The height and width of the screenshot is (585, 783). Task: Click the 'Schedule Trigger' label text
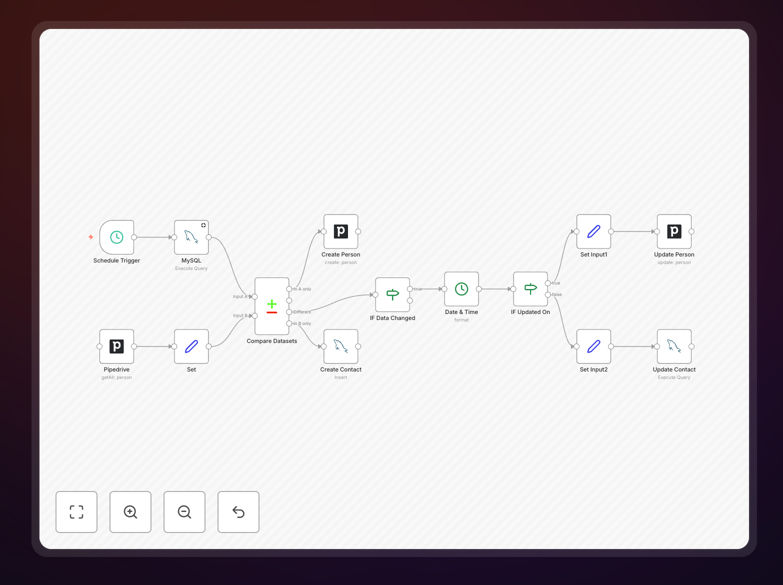click(x=116, y=261)
